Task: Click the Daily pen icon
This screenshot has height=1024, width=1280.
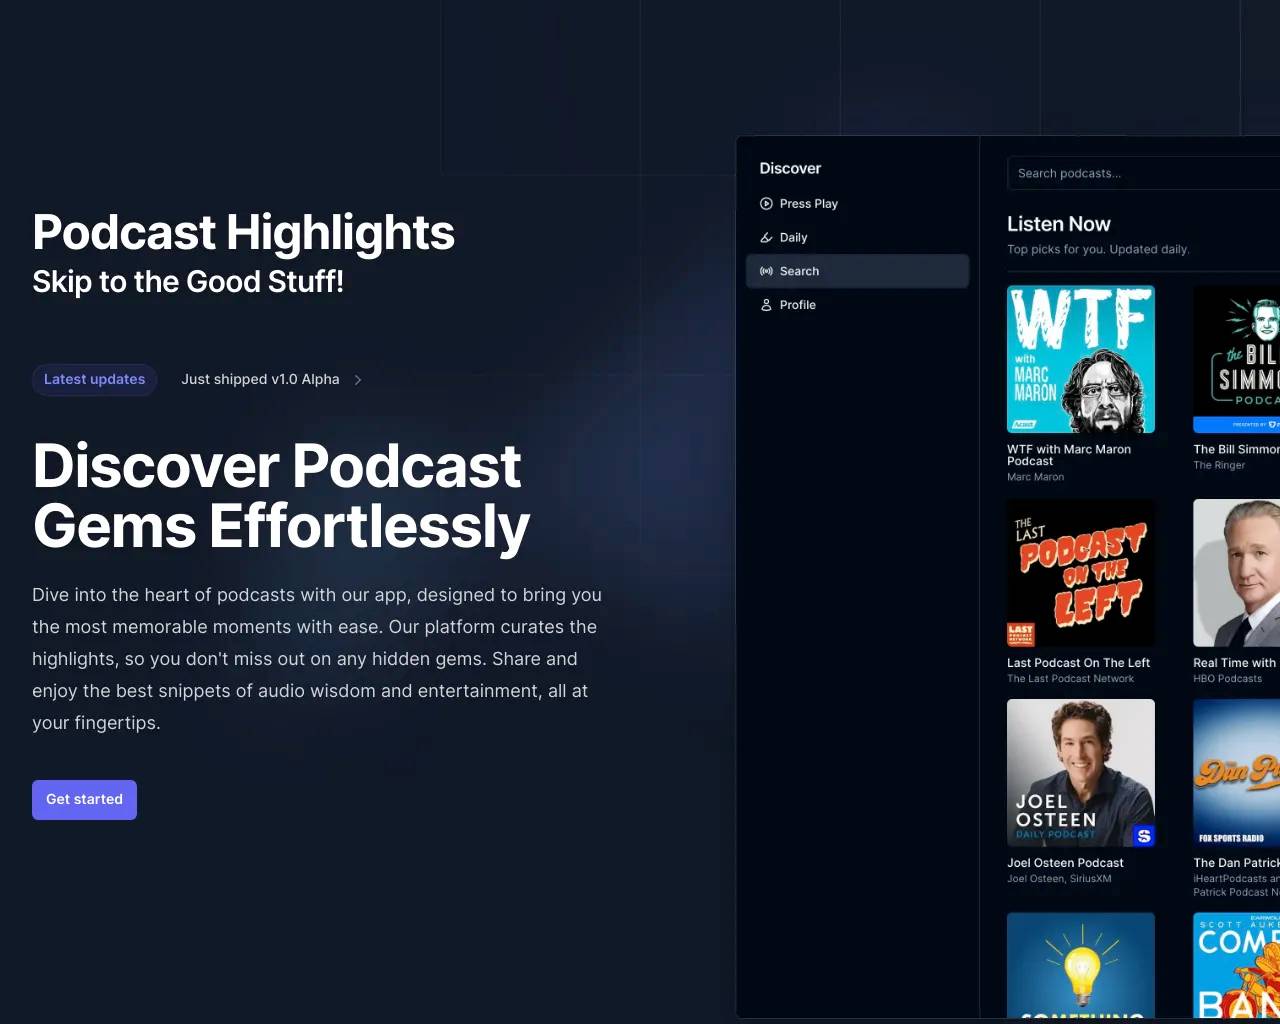Action: click(766, 238)
